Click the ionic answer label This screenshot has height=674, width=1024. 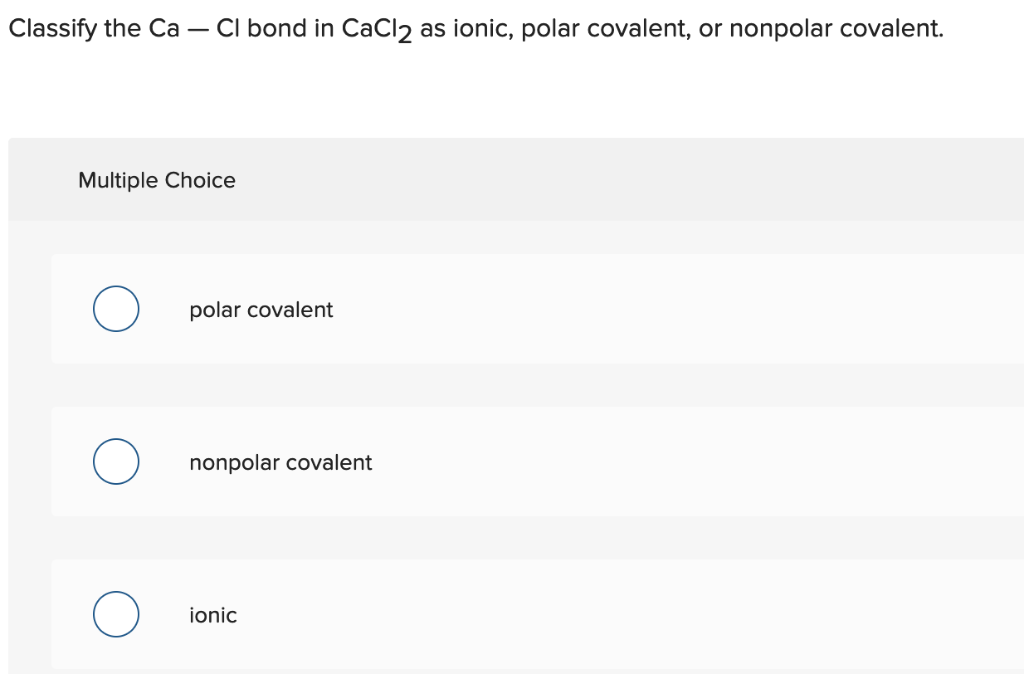[x=213, y=615]
